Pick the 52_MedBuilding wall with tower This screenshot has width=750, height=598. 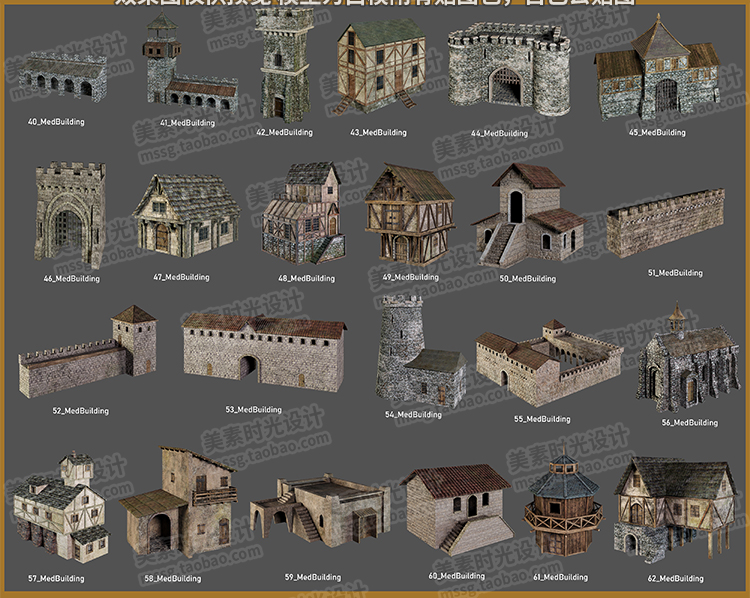click(x=88, y=352)
